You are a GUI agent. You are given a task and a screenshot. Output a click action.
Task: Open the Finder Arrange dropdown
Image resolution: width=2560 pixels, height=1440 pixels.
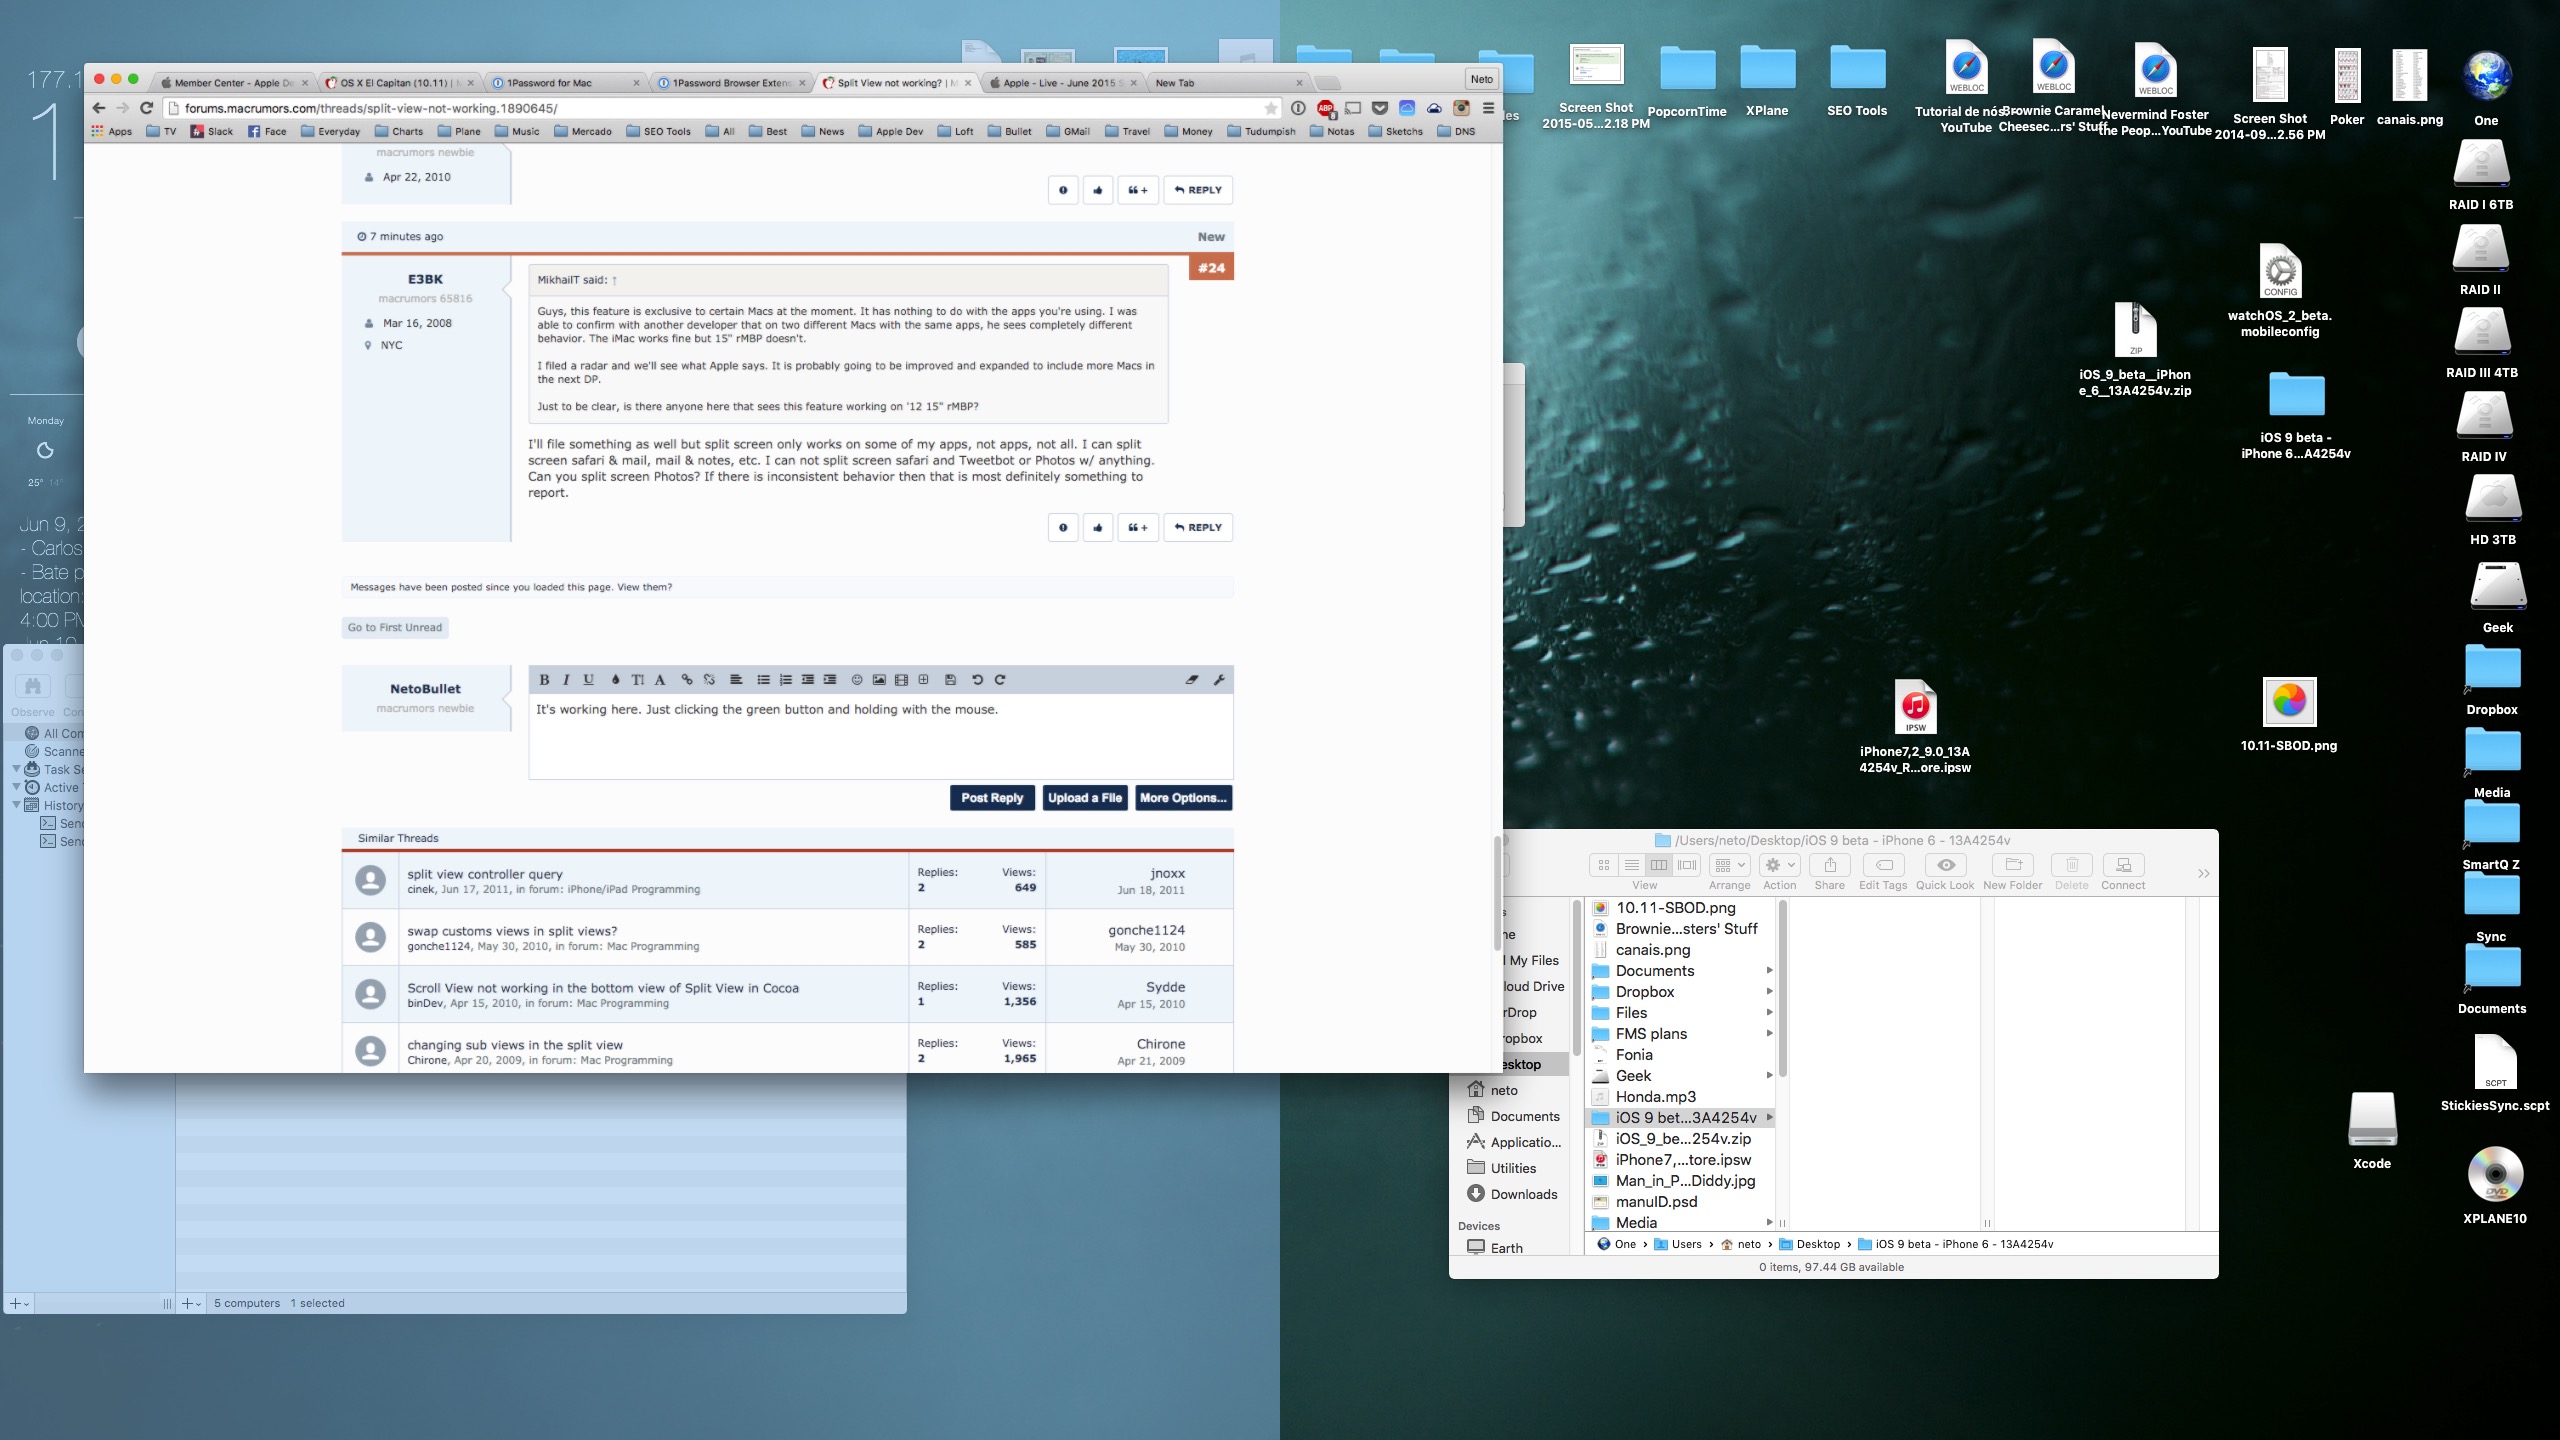(x=1729, y=865)
